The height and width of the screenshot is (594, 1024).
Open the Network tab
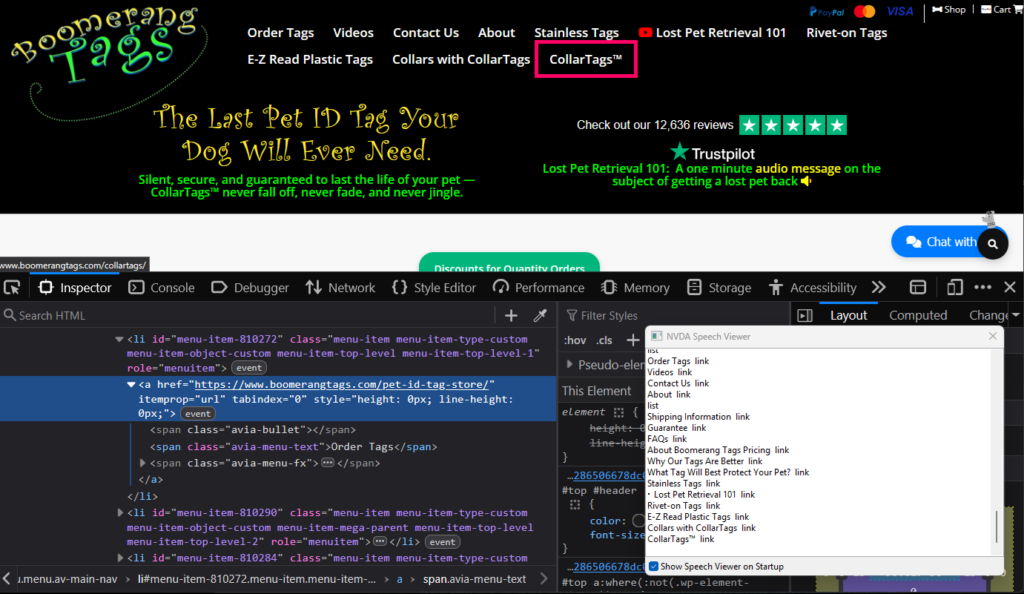click(x=340, y=288)
